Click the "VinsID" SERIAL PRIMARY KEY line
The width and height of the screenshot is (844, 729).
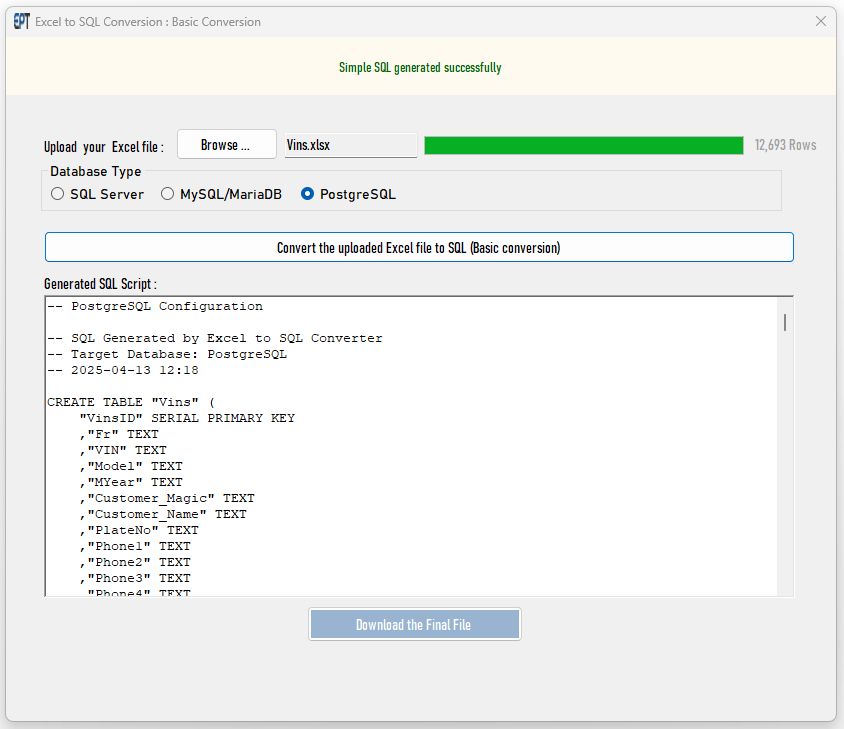[x=187, y=418]
